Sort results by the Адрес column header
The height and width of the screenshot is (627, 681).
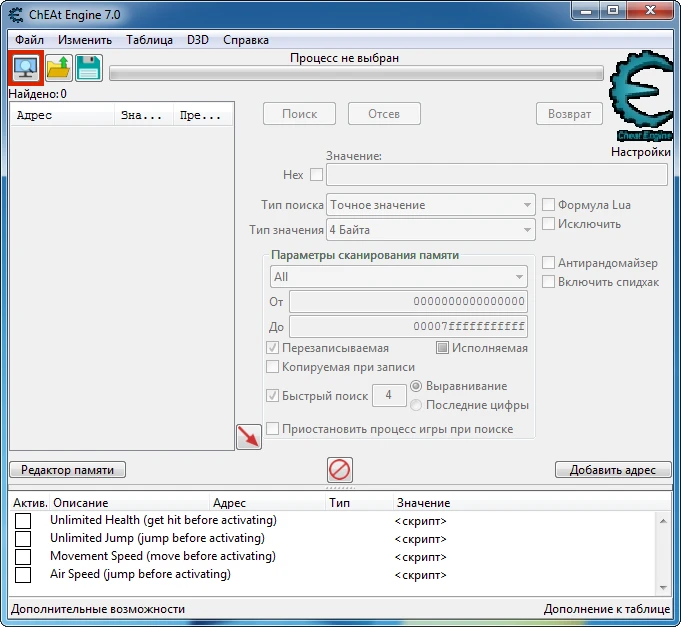click(62, 115)
